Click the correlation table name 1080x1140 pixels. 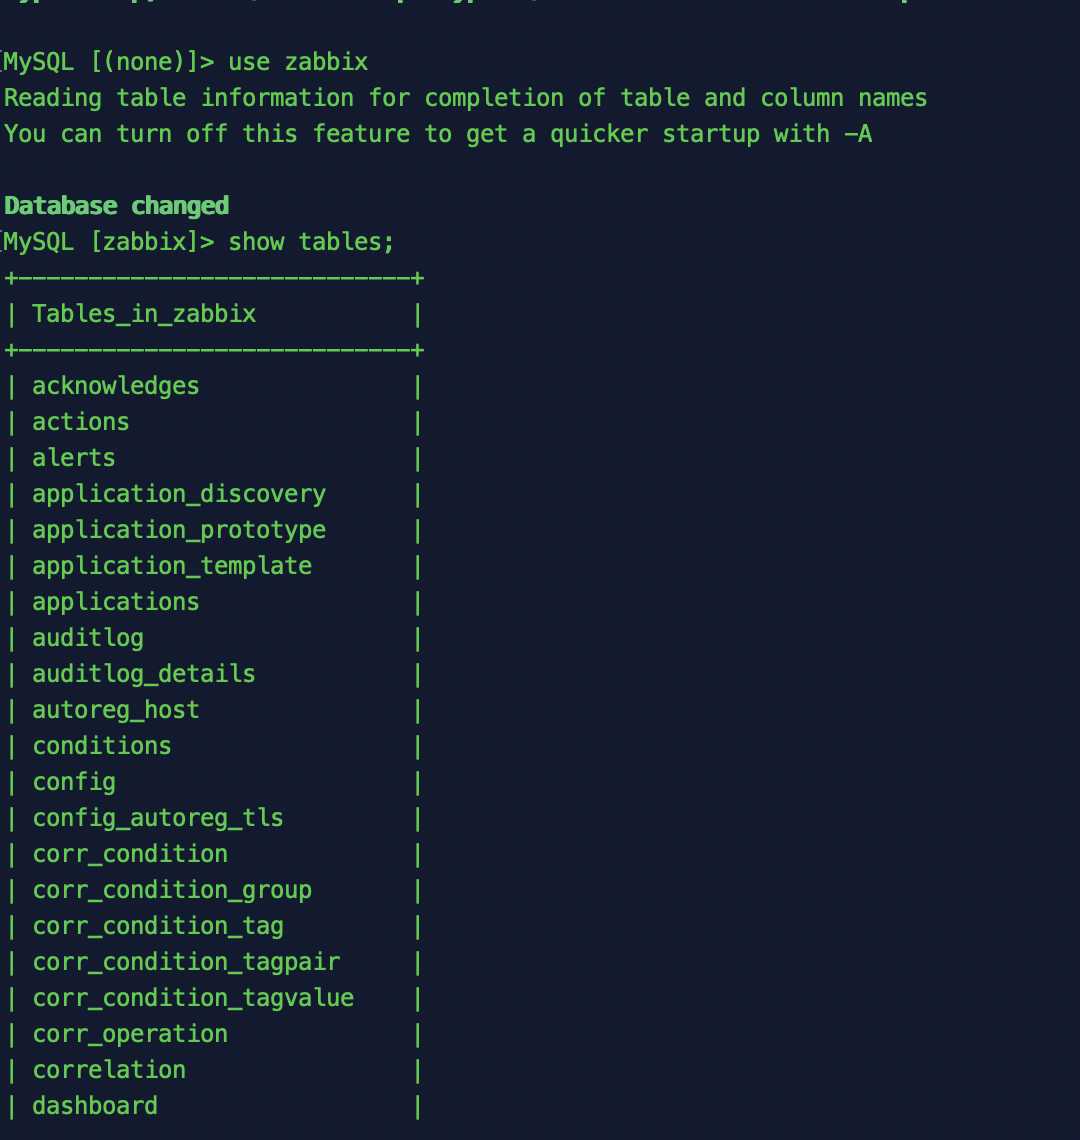pyautogui.click(x=109, y=1070)
